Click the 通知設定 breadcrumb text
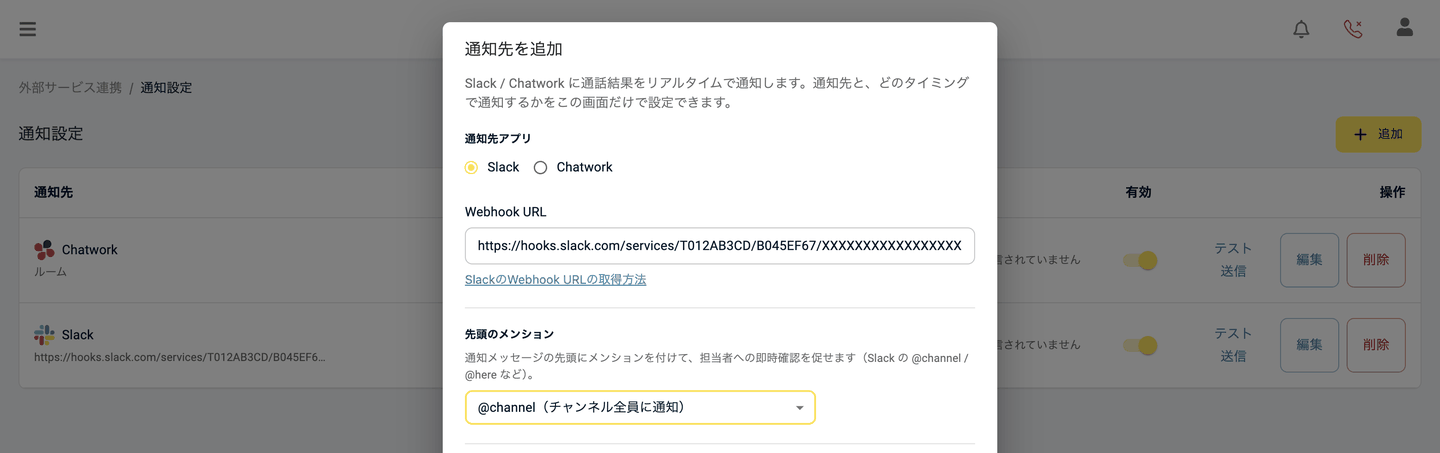The width and height of the screenshot is (1440, 453). point(166,88)
